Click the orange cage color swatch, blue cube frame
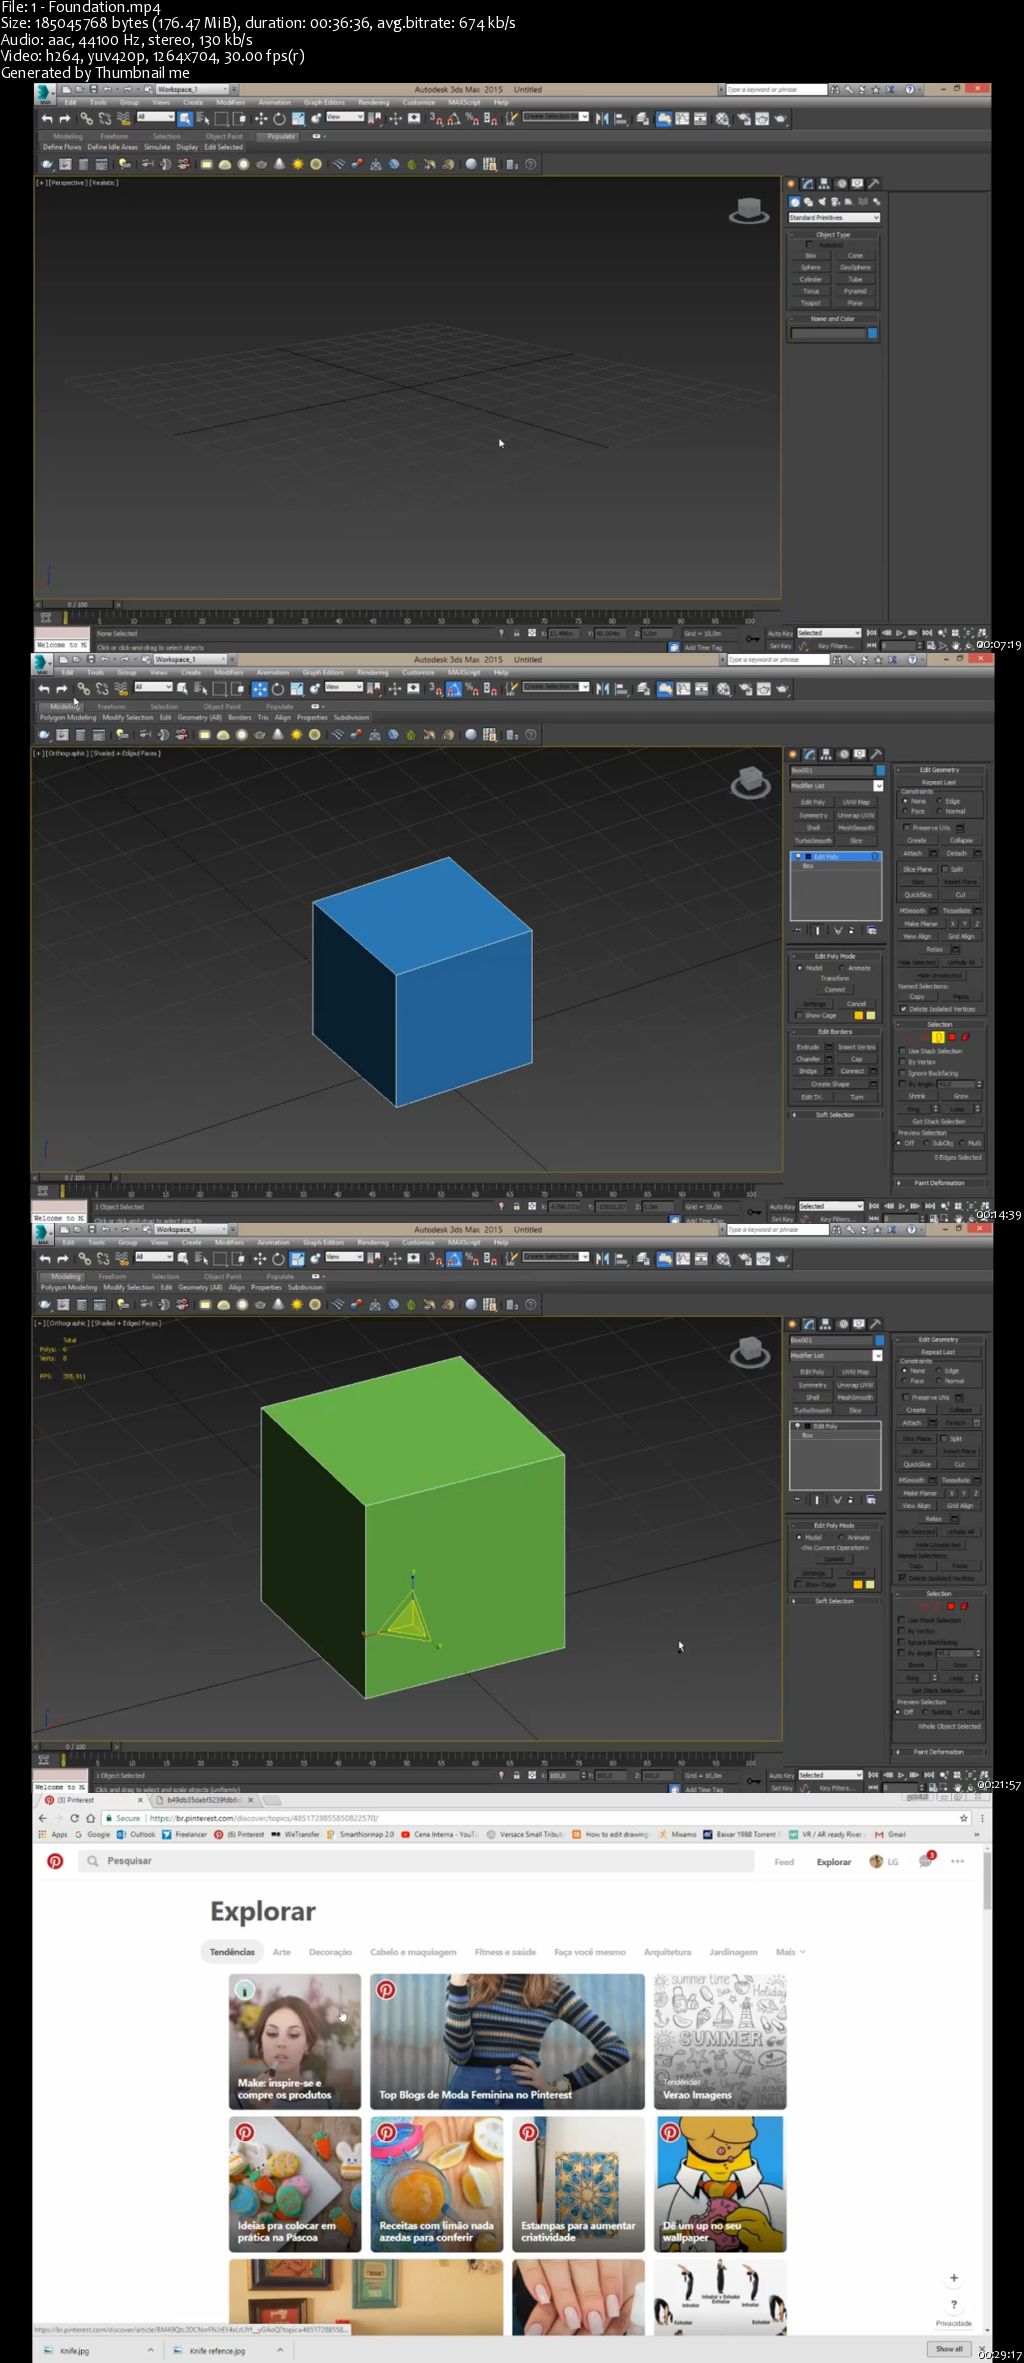The height and width of the screenshot is (2363, 1024). pos(858,1015)
